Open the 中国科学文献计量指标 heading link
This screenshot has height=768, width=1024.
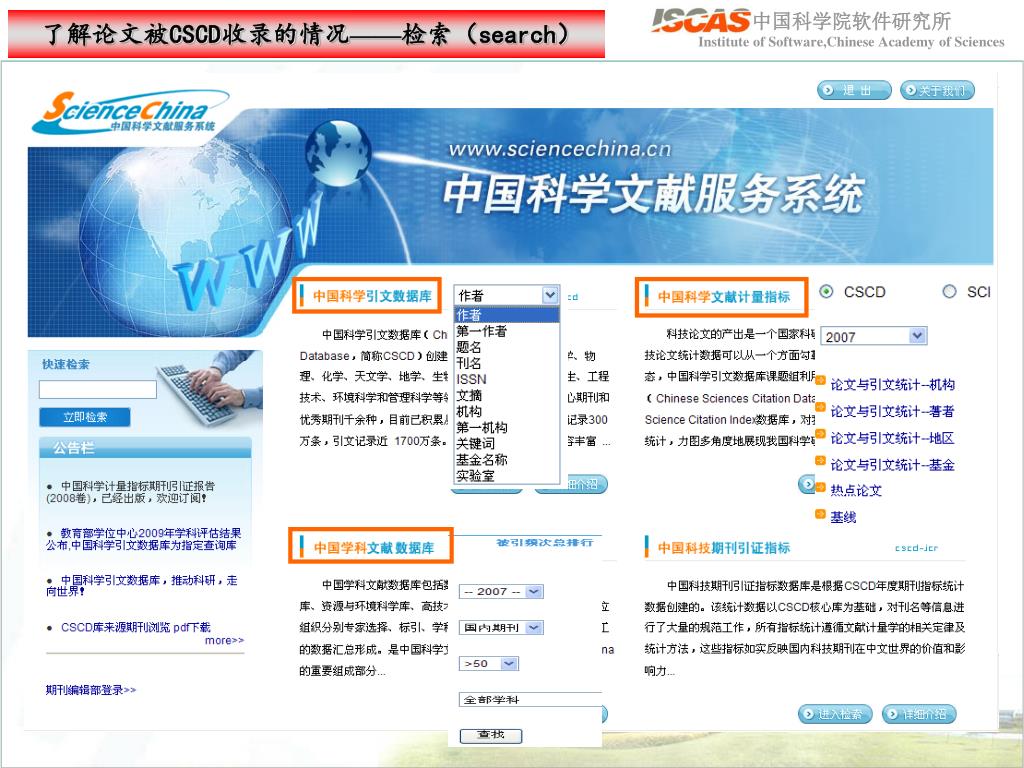pos(724,297)
